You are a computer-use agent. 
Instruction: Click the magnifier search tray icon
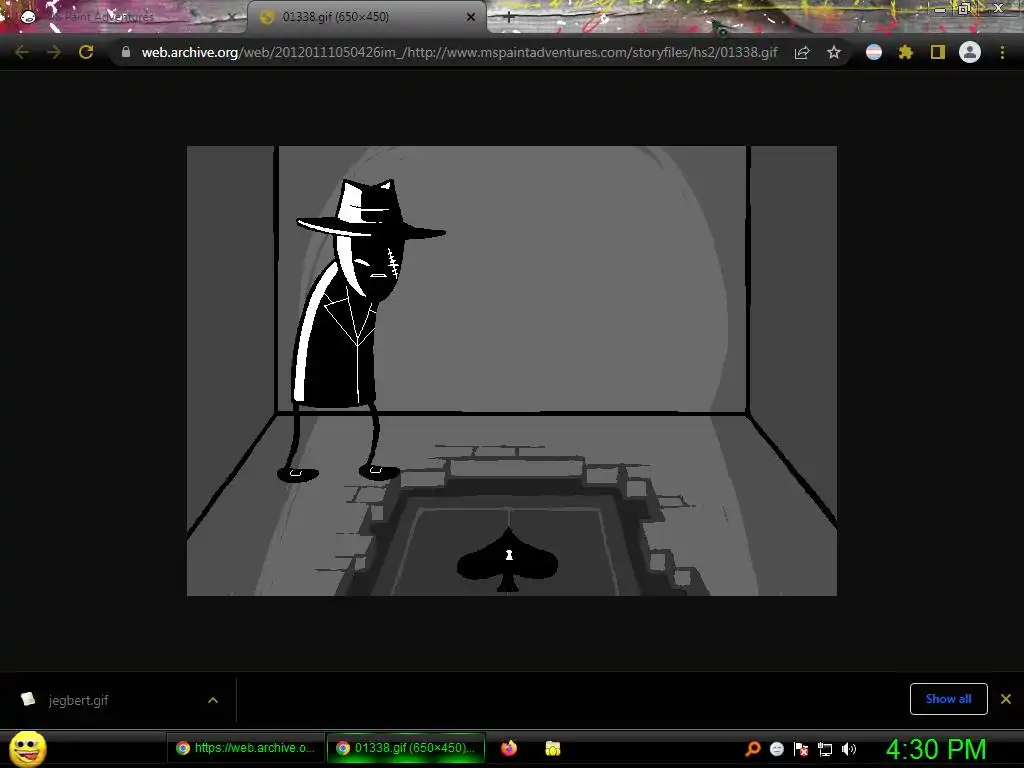coord(753,749)
